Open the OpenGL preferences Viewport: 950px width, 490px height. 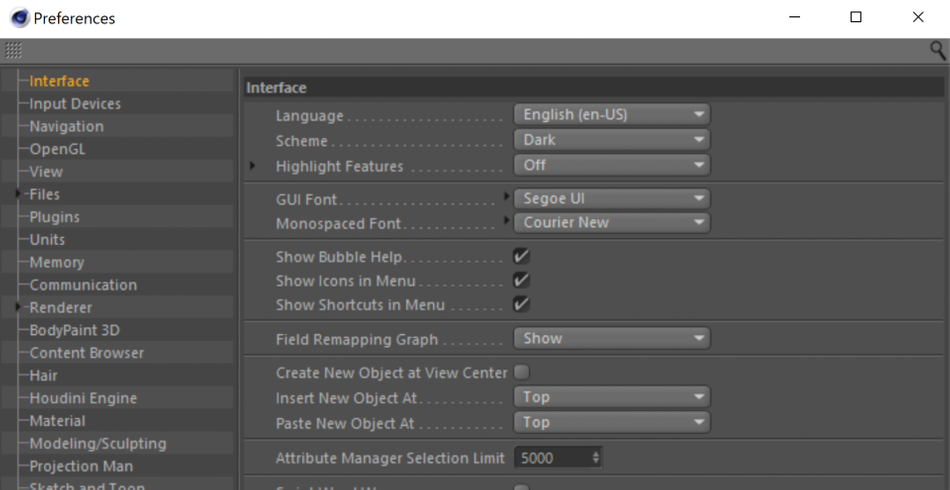click(58, 149)
